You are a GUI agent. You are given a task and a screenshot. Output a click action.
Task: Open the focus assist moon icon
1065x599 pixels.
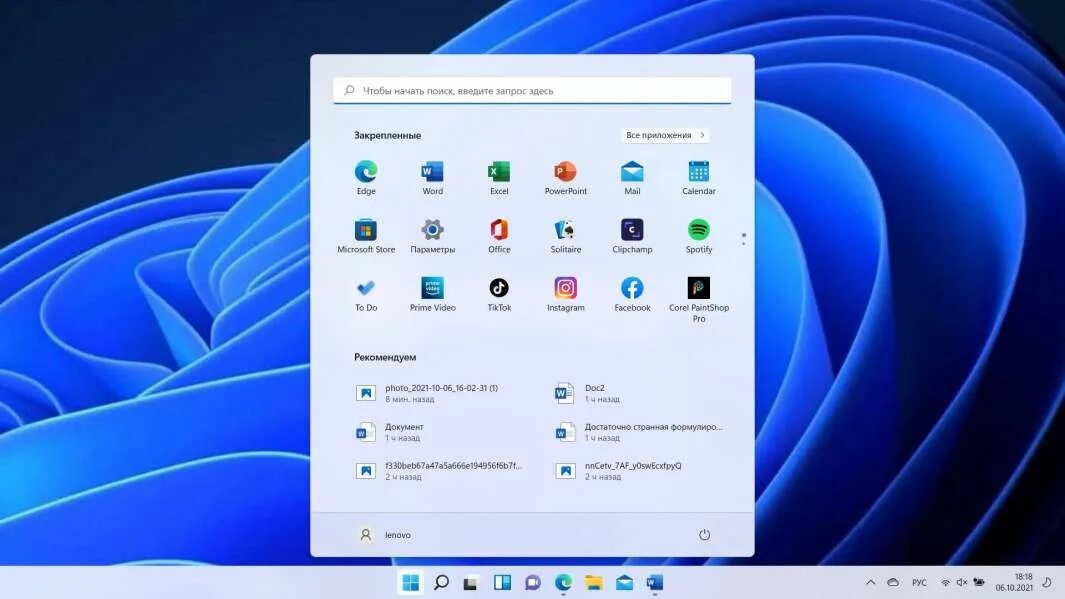pos(1048,583)
